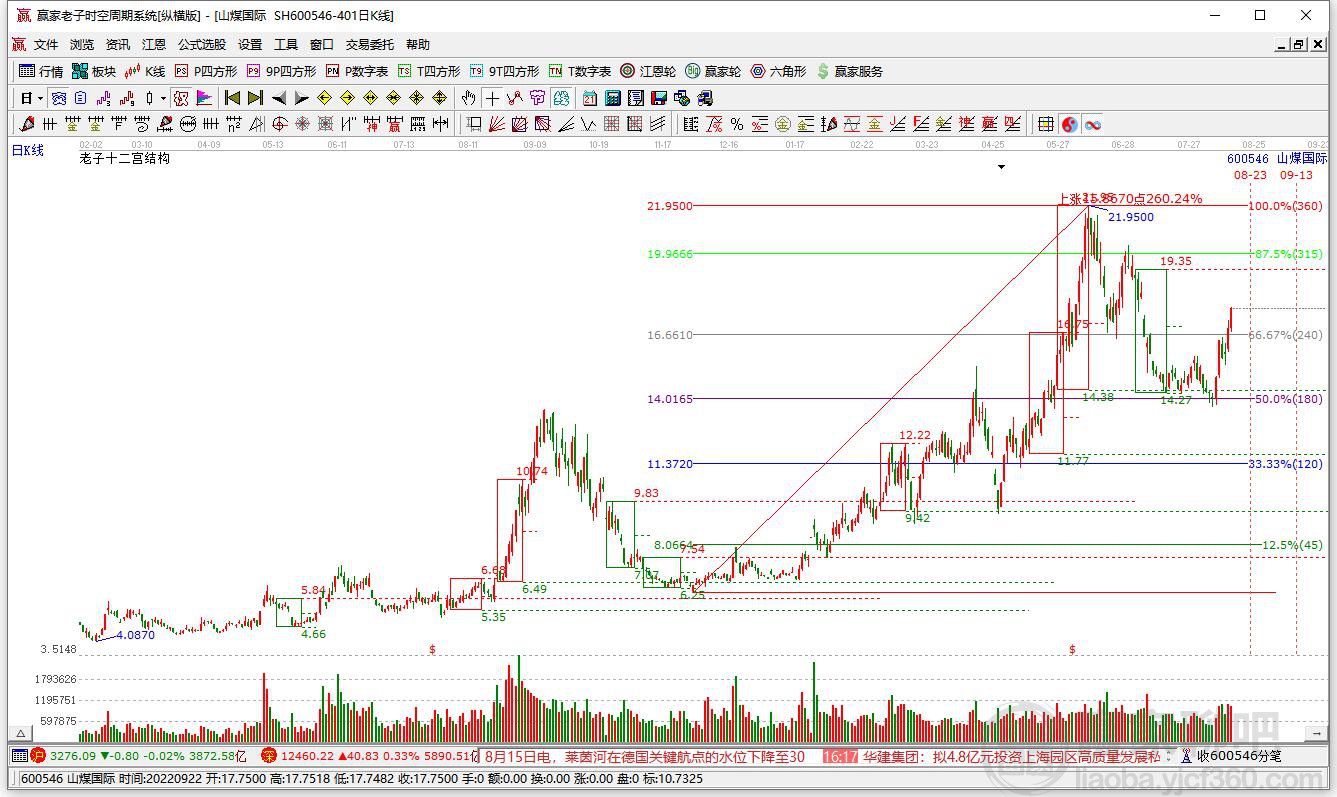Toggle the yin-yang icon
Viewport: 1337px width, 797px height.
click(x=1070, y=124)
